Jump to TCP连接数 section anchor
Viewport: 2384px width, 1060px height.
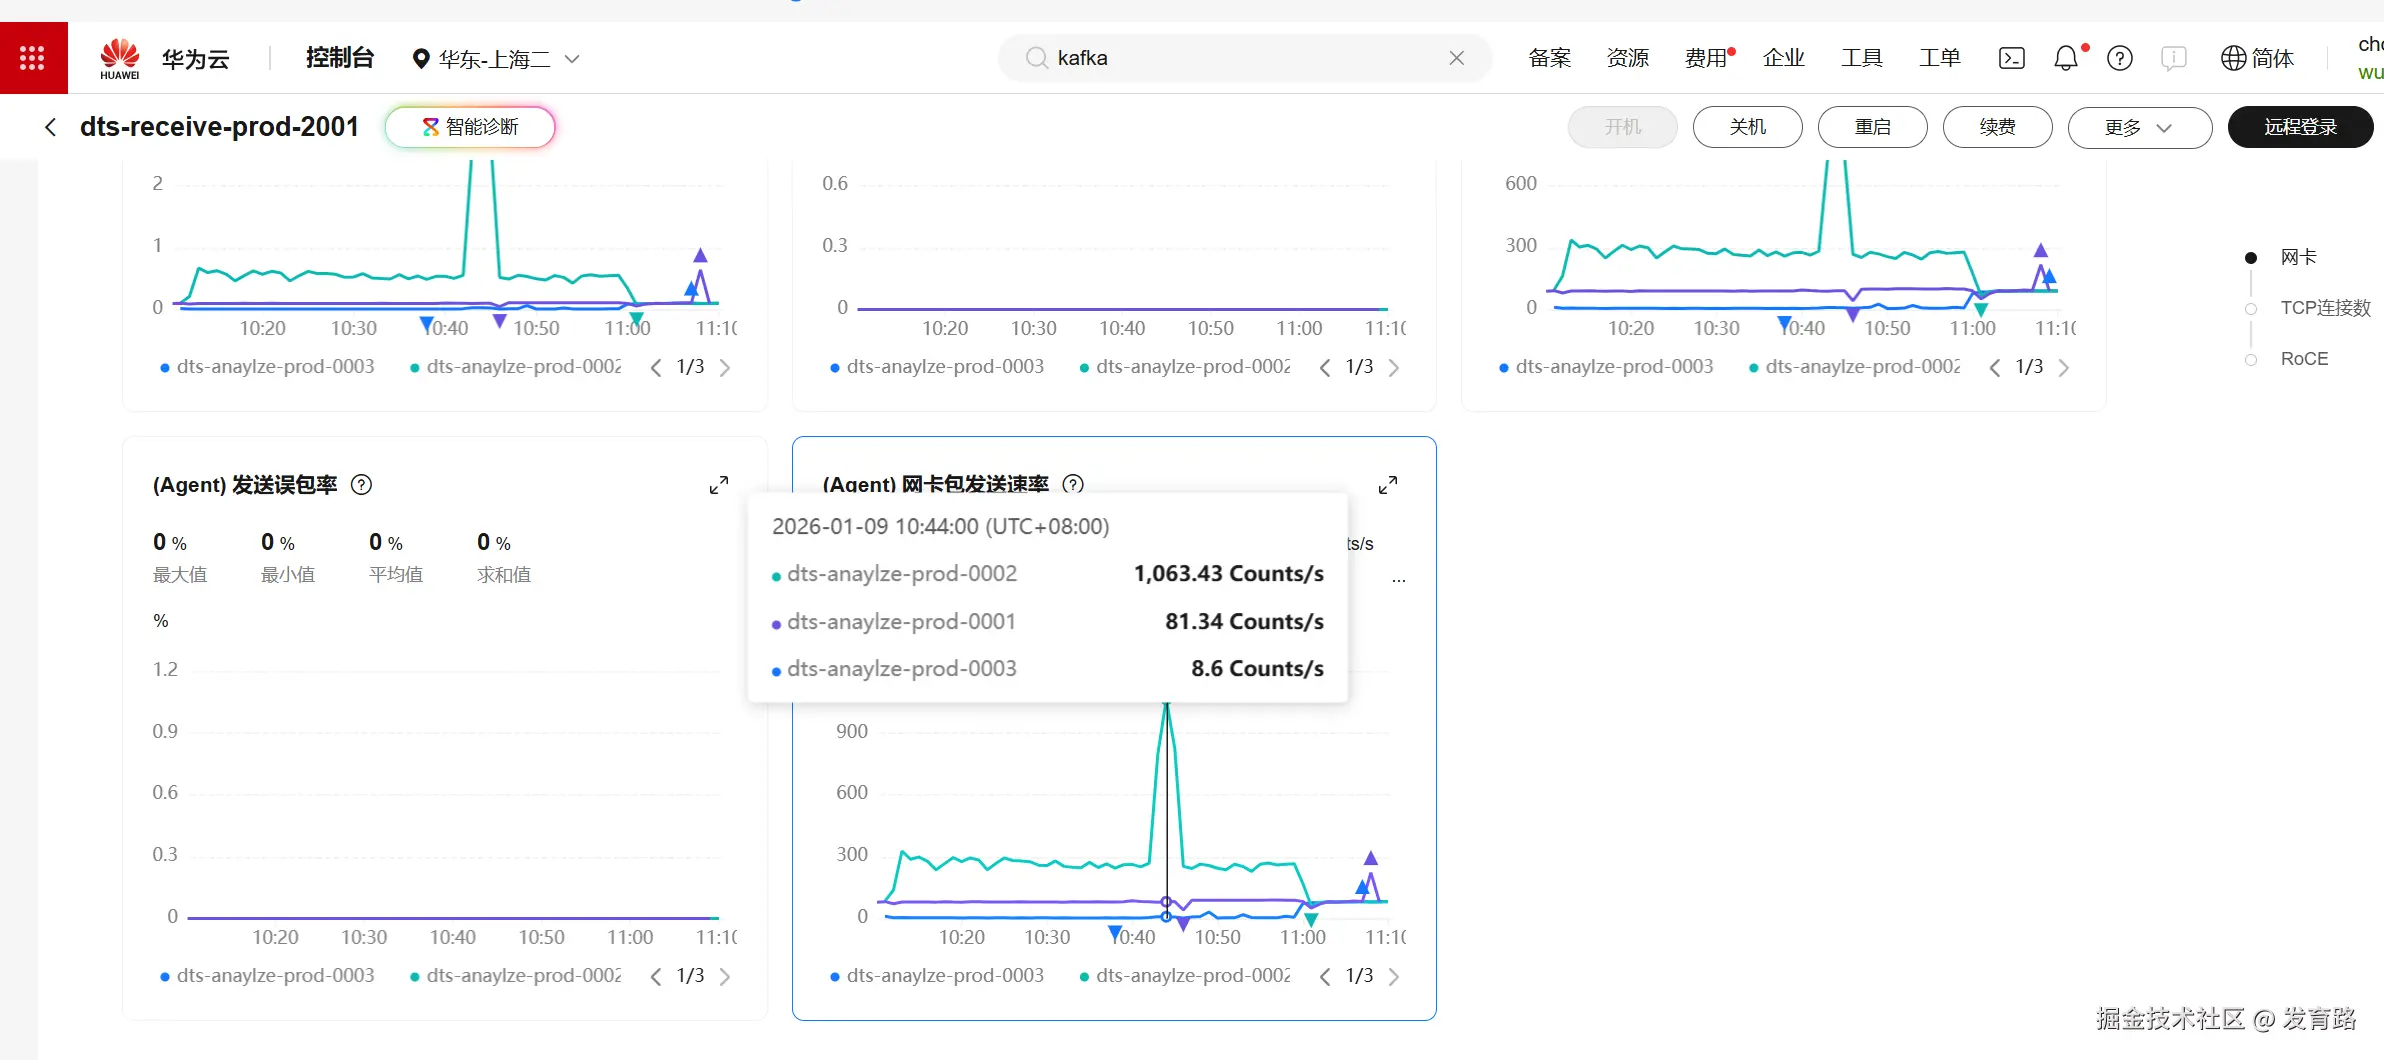click(2325, 308)
